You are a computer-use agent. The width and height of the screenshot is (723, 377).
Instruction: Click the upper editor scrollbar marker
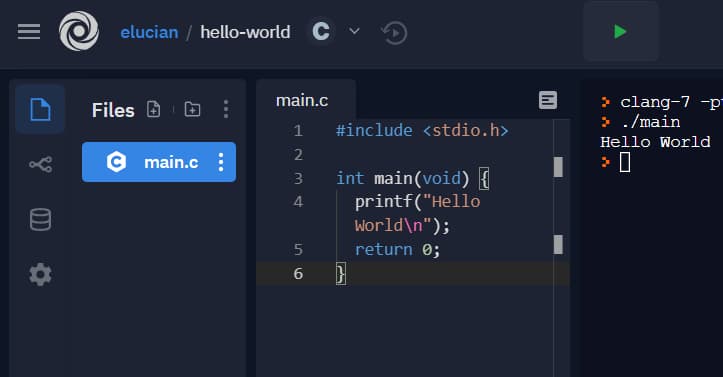point(558,167)
